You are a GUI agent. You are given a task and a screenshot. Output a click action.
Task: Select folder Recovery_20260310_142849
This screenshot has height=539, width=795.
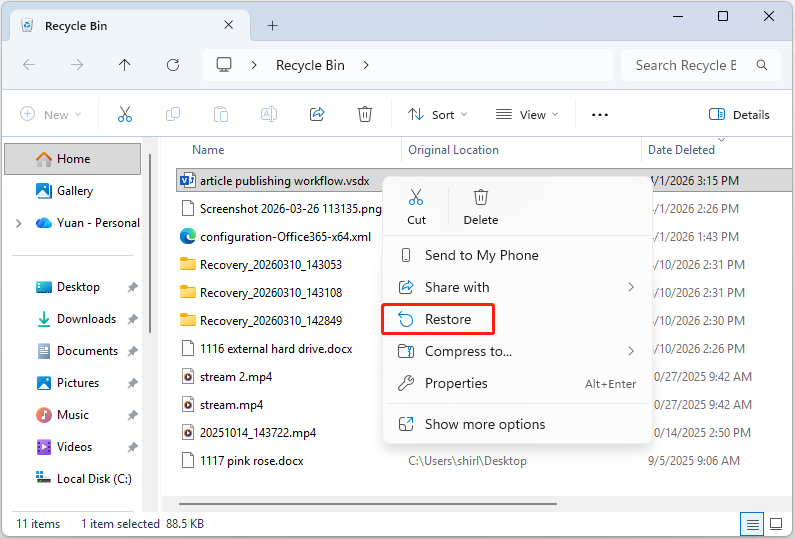[x=271, y=320]
